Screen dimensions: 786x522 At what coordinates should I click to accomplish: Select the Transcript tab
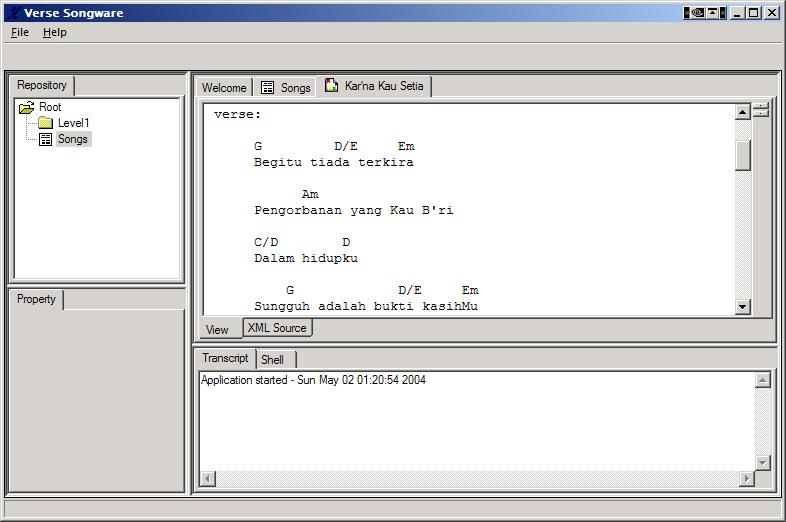[225, 358]
